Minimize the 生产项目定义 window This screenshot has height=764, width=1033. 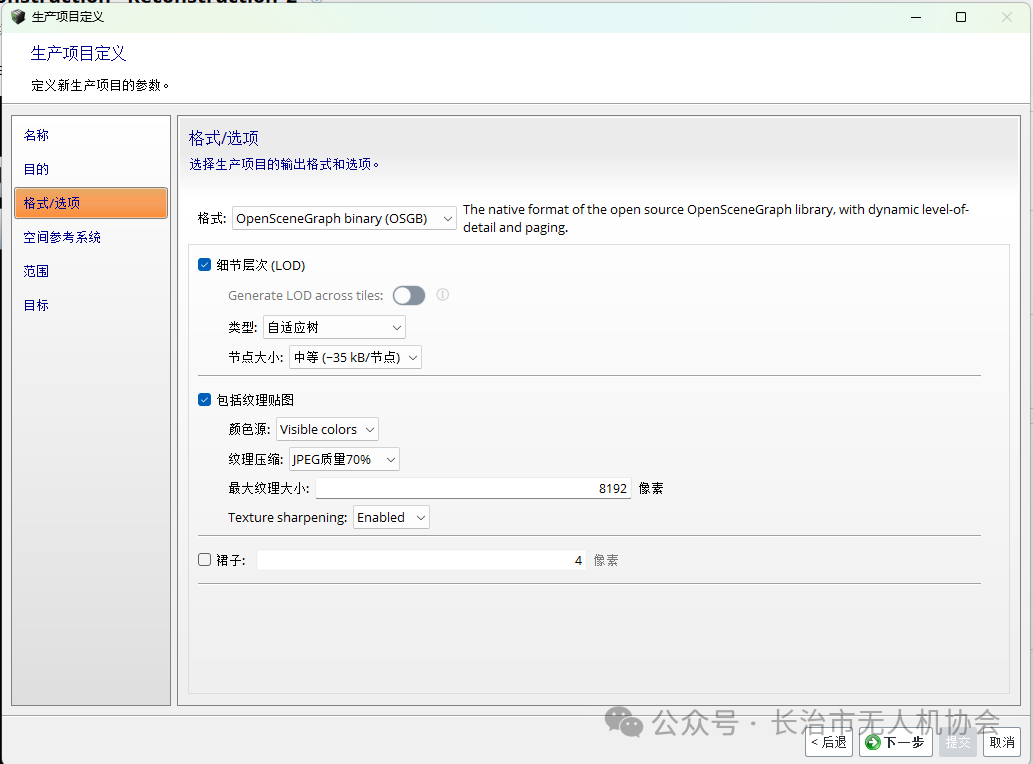pos(916,17)
